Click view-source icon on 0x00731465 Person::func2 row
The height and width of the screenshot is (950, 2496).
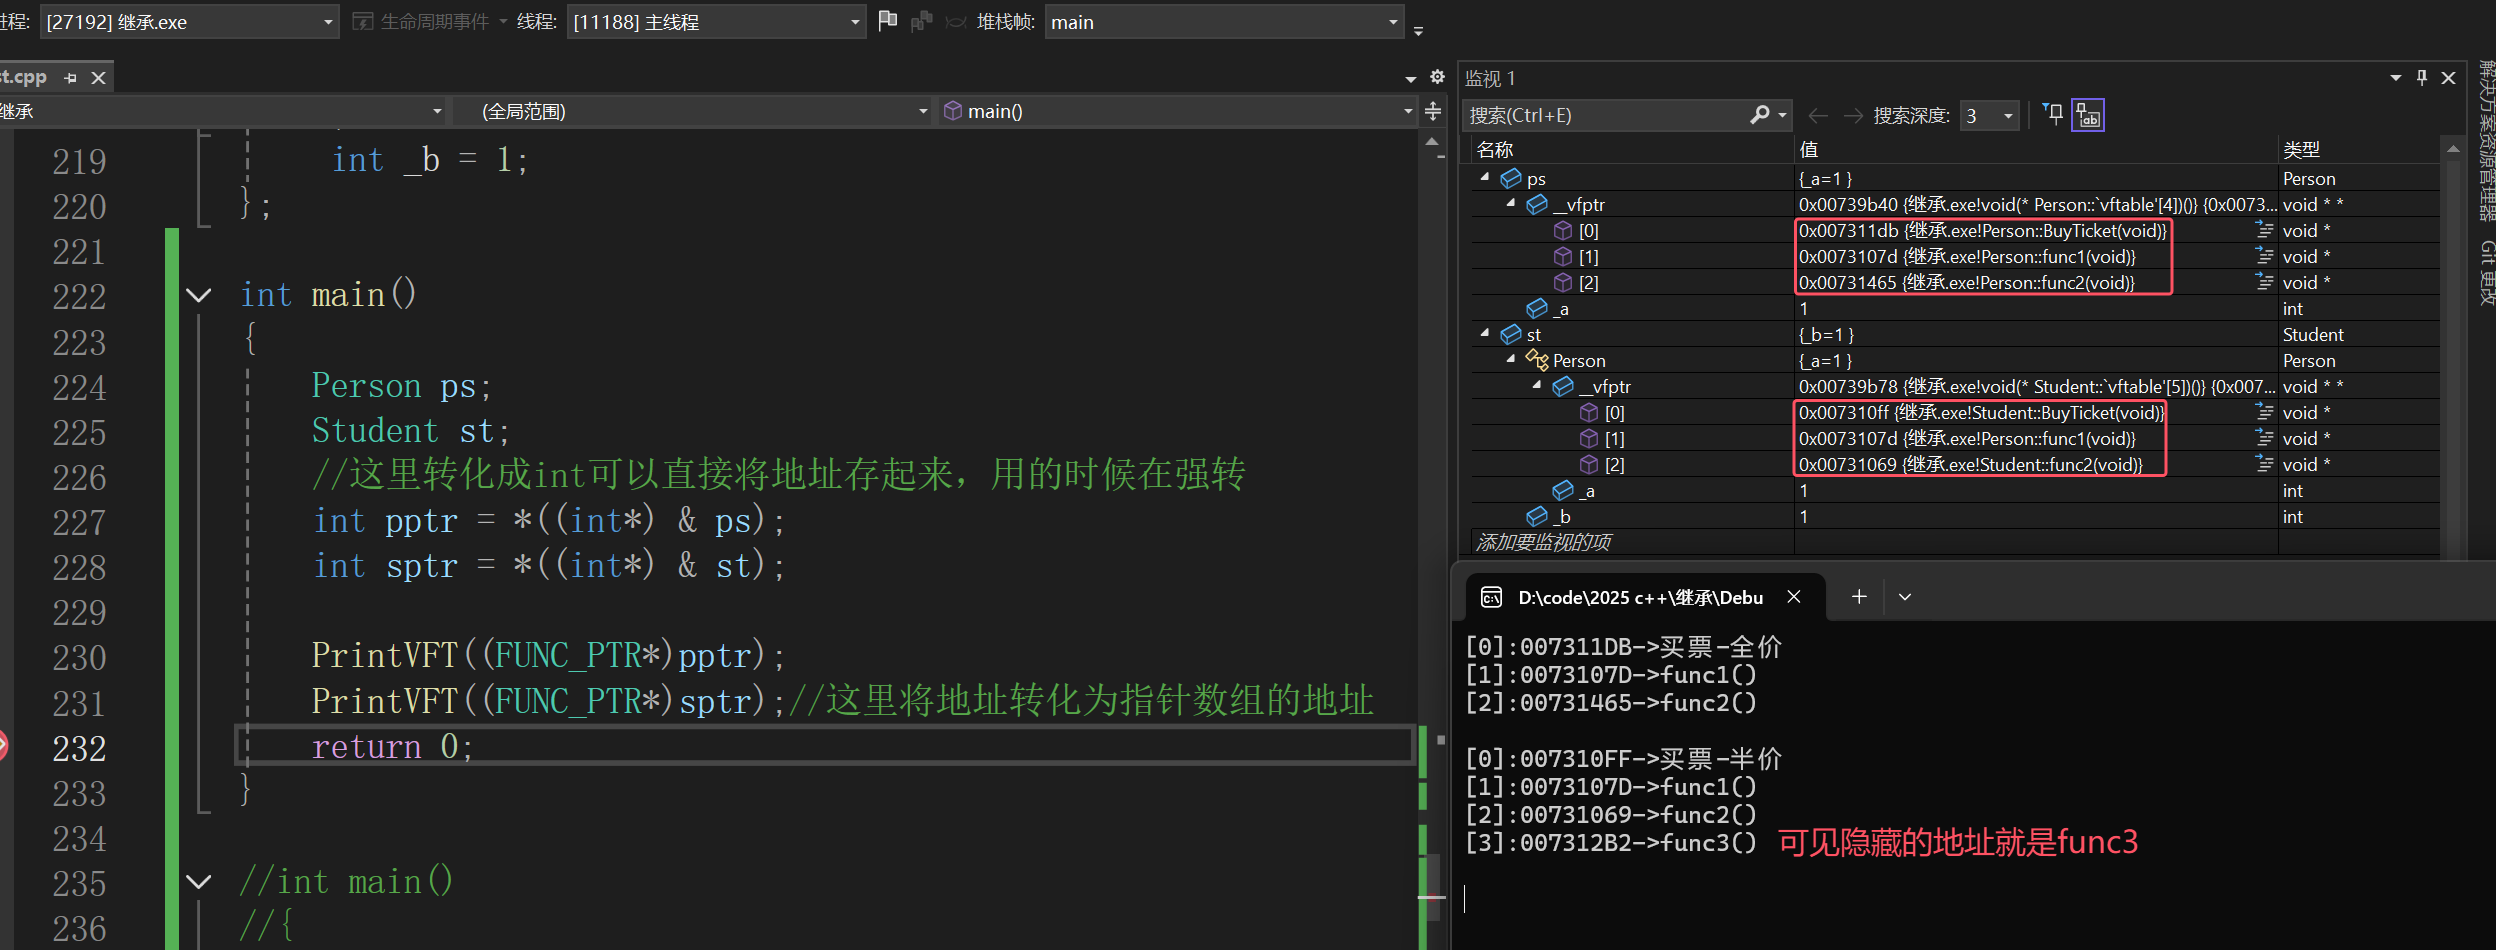2265,282
